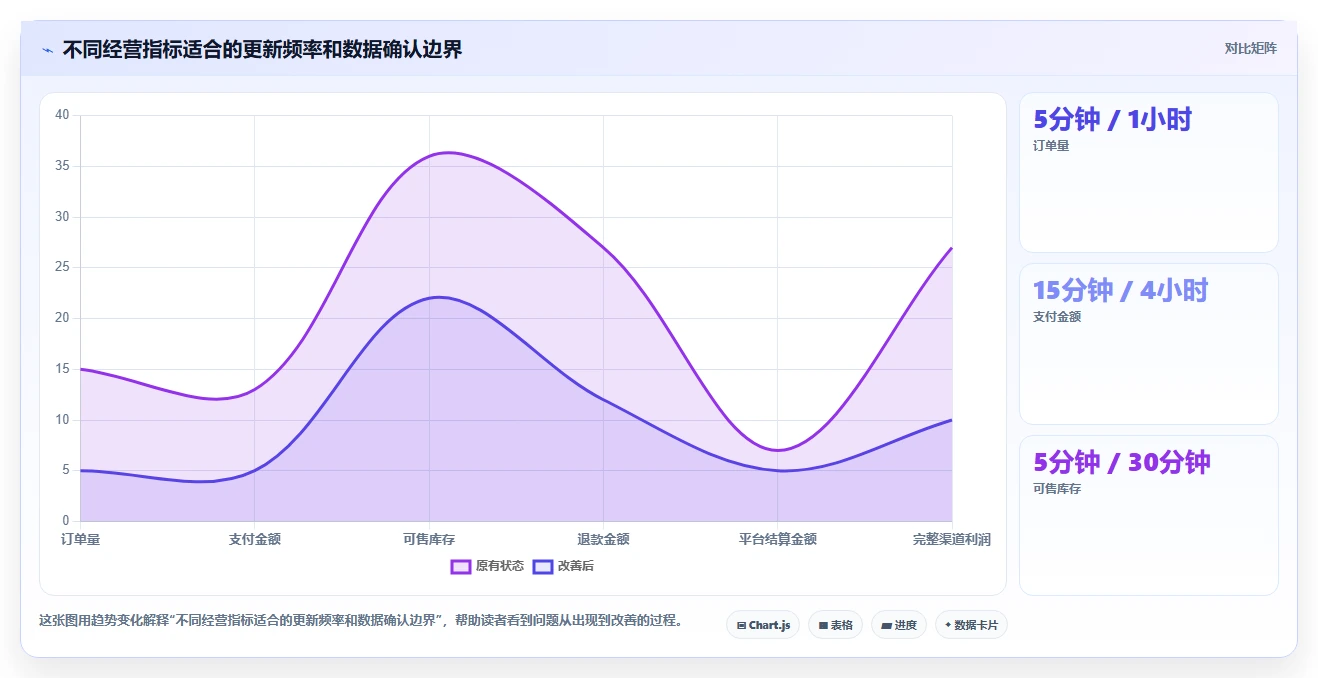The image size is (1318, 678).
Task: Click the 平台结算金额 x-axis label
Action: pos(777,539)
